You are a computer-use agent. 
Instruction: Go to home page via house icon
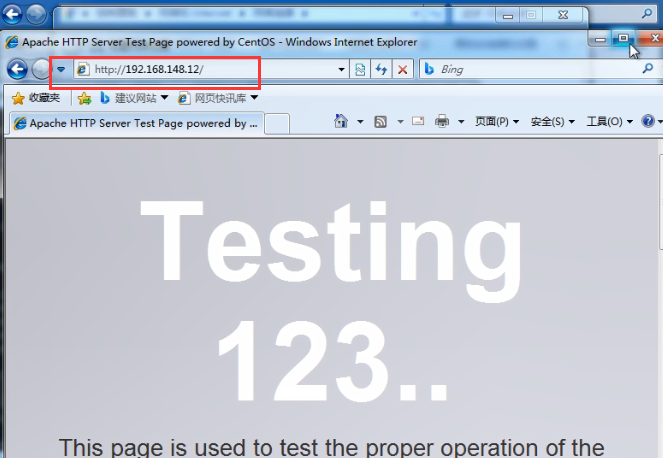341,121
